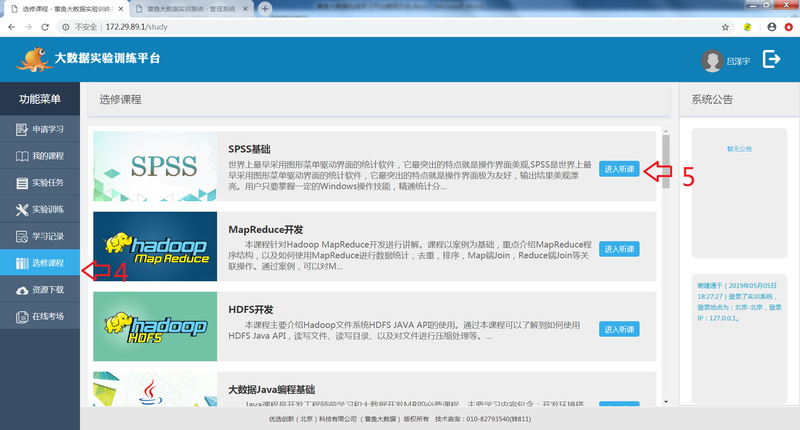Open 在线考场 in the sidebar menu
This screenshot has width=800, height=430.
coord(40,316)
